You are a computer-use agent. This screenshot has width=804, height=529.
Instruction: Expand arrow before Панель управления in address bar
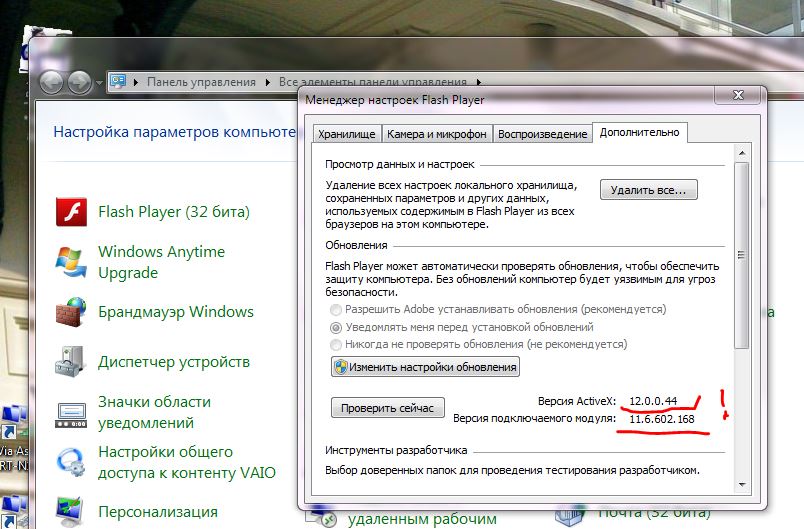pos(136,82)
